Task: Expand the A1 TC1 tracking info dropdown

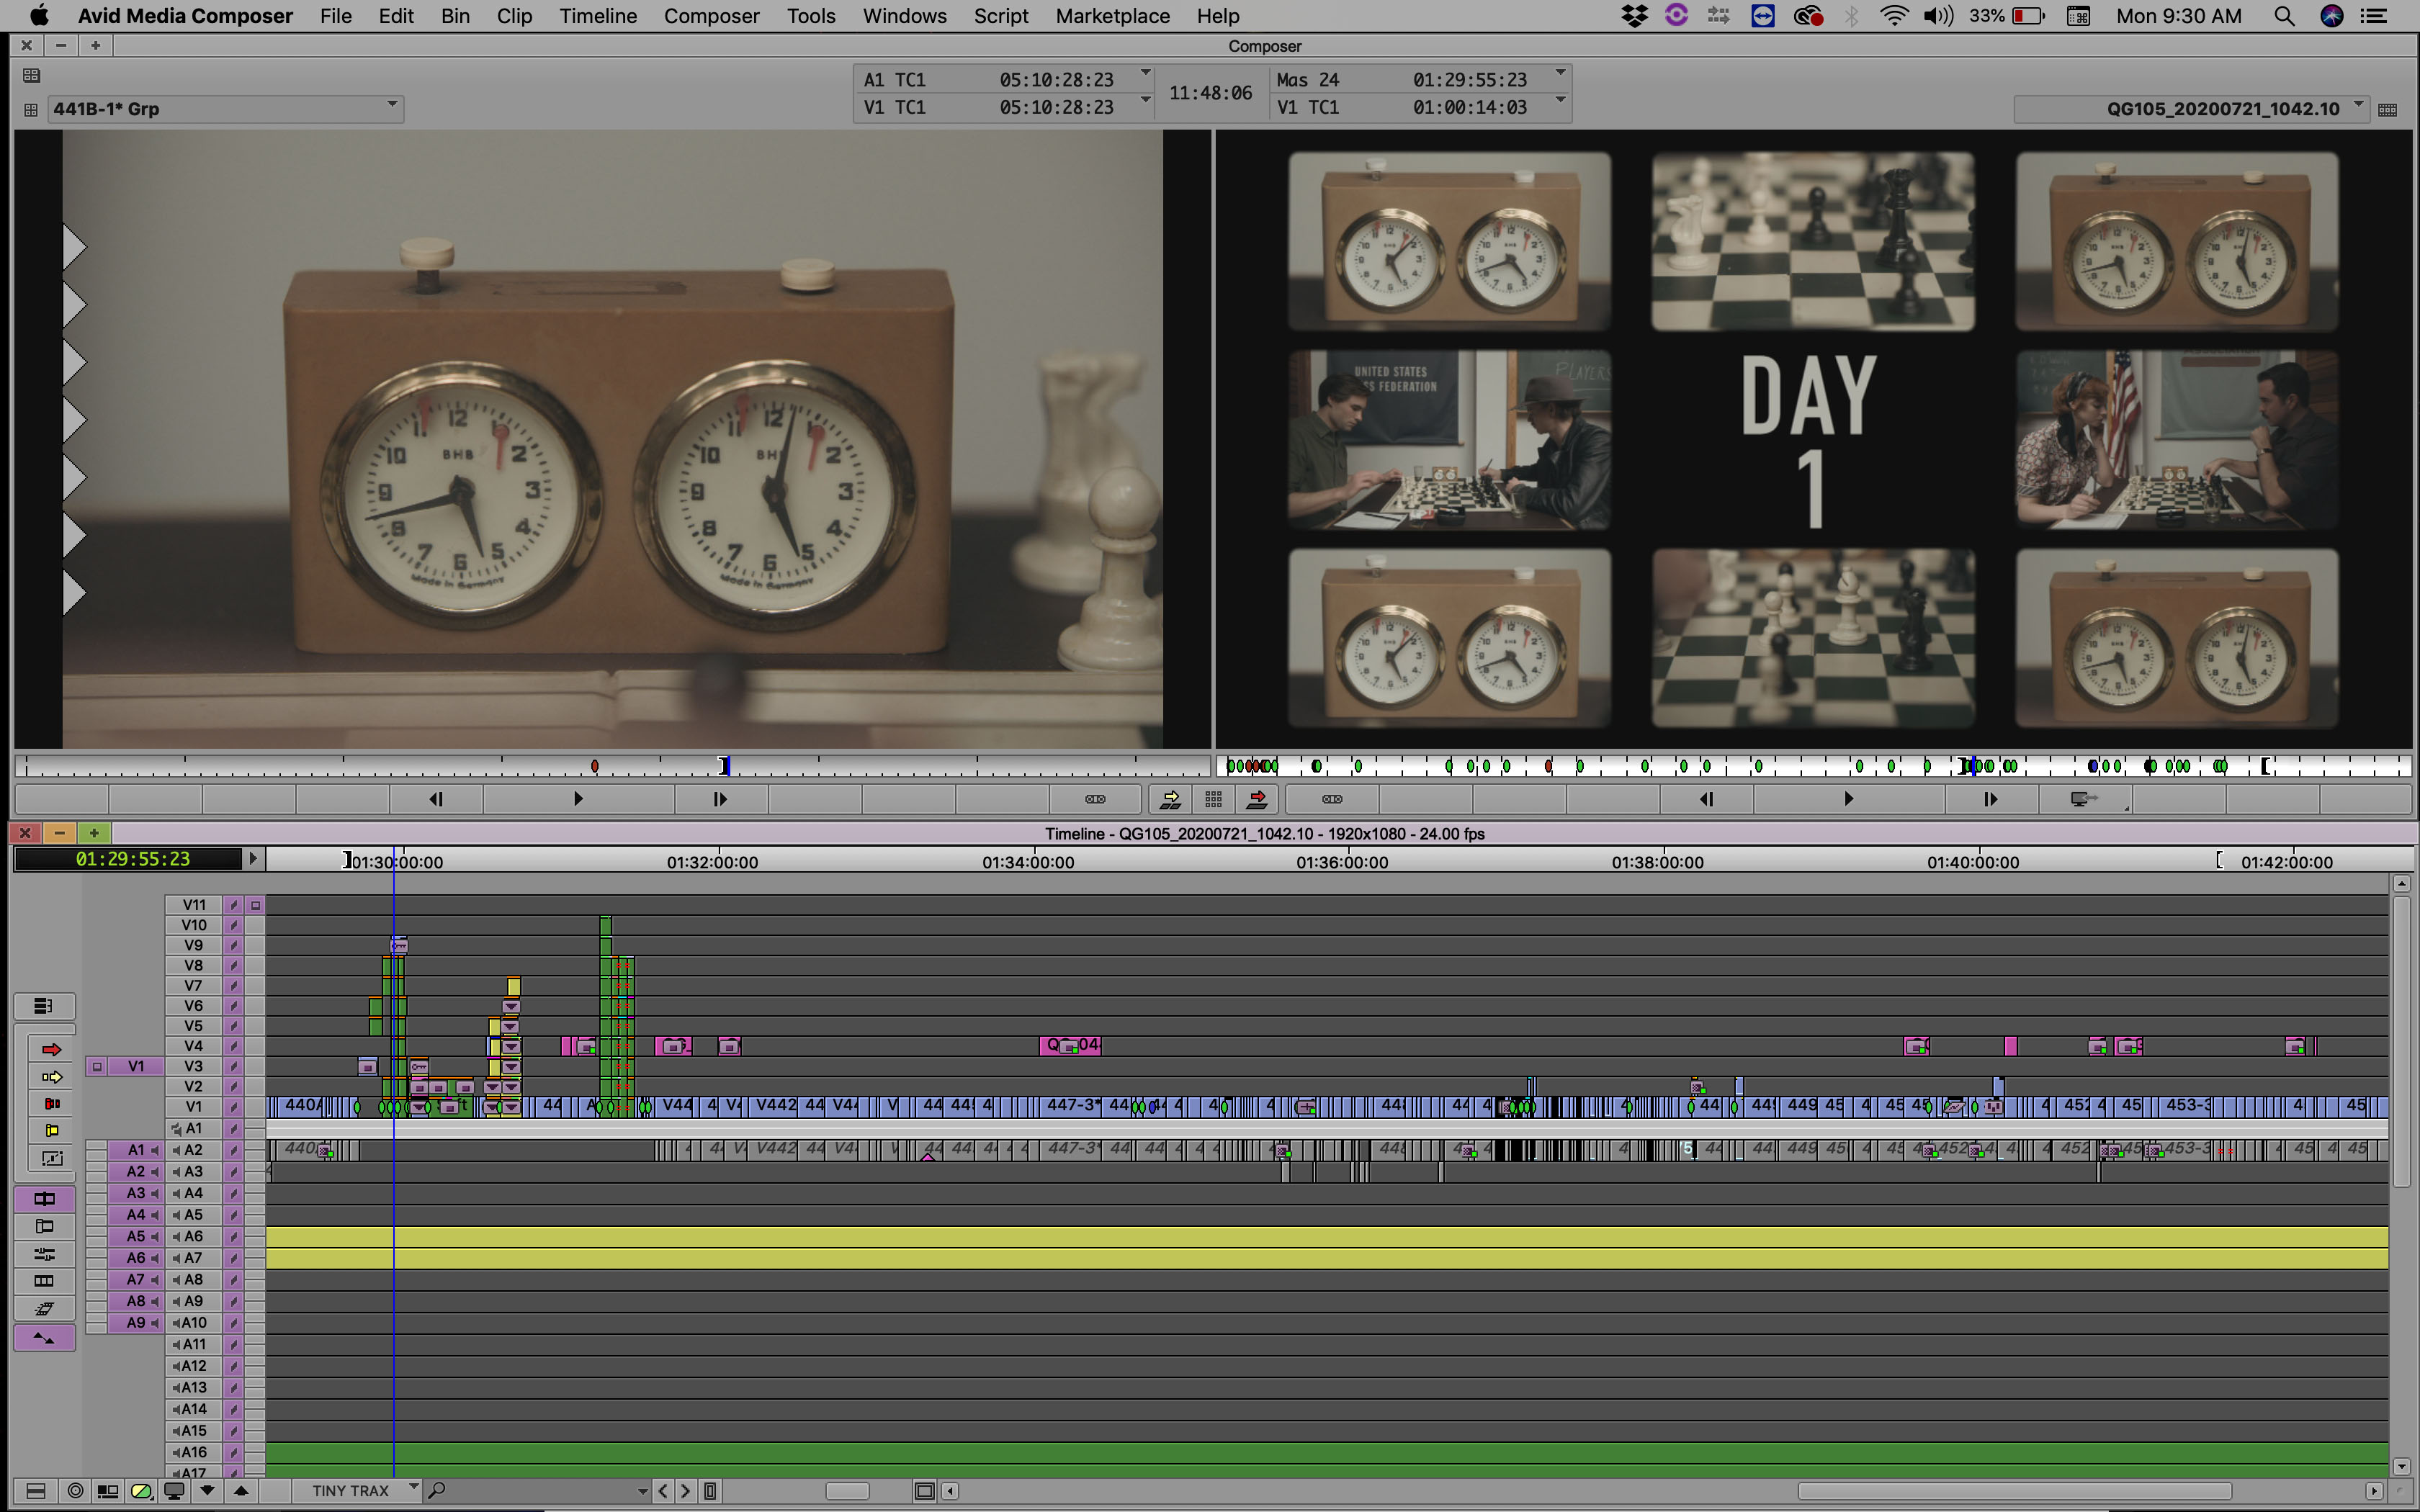Action: point(1146,72)
